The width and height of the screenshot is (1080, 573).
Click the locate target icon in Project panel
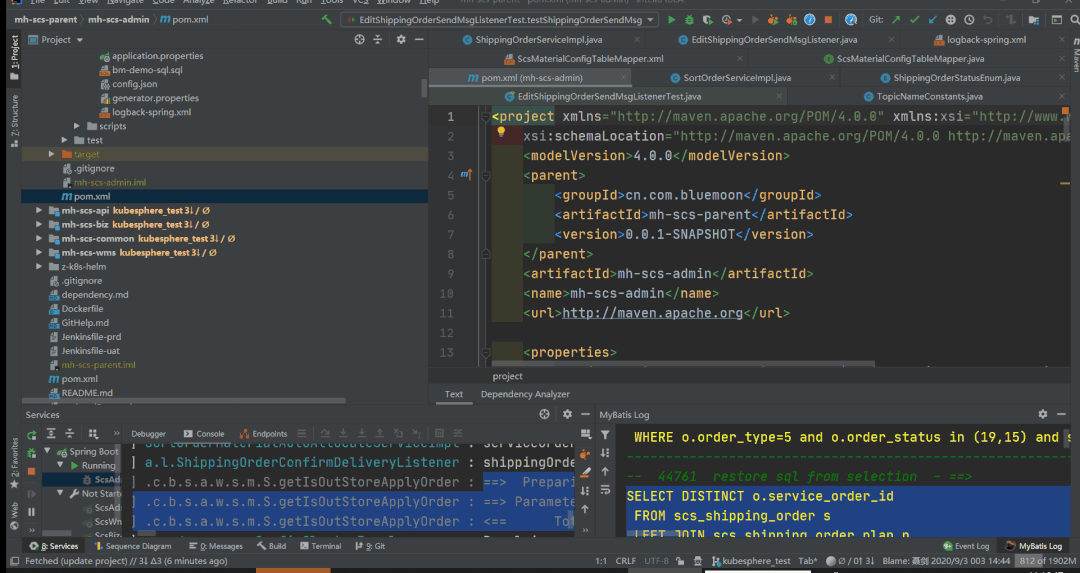point(360,39)
